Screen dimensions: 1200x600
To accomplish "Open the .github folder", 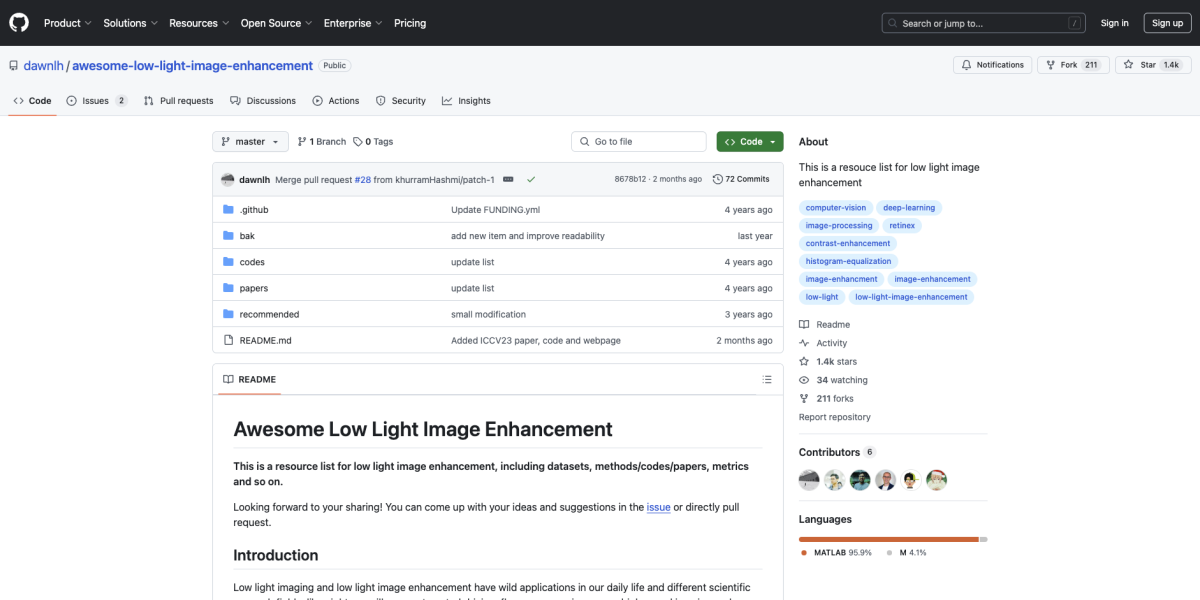I will pyautogui.click(x=254, y=210).
